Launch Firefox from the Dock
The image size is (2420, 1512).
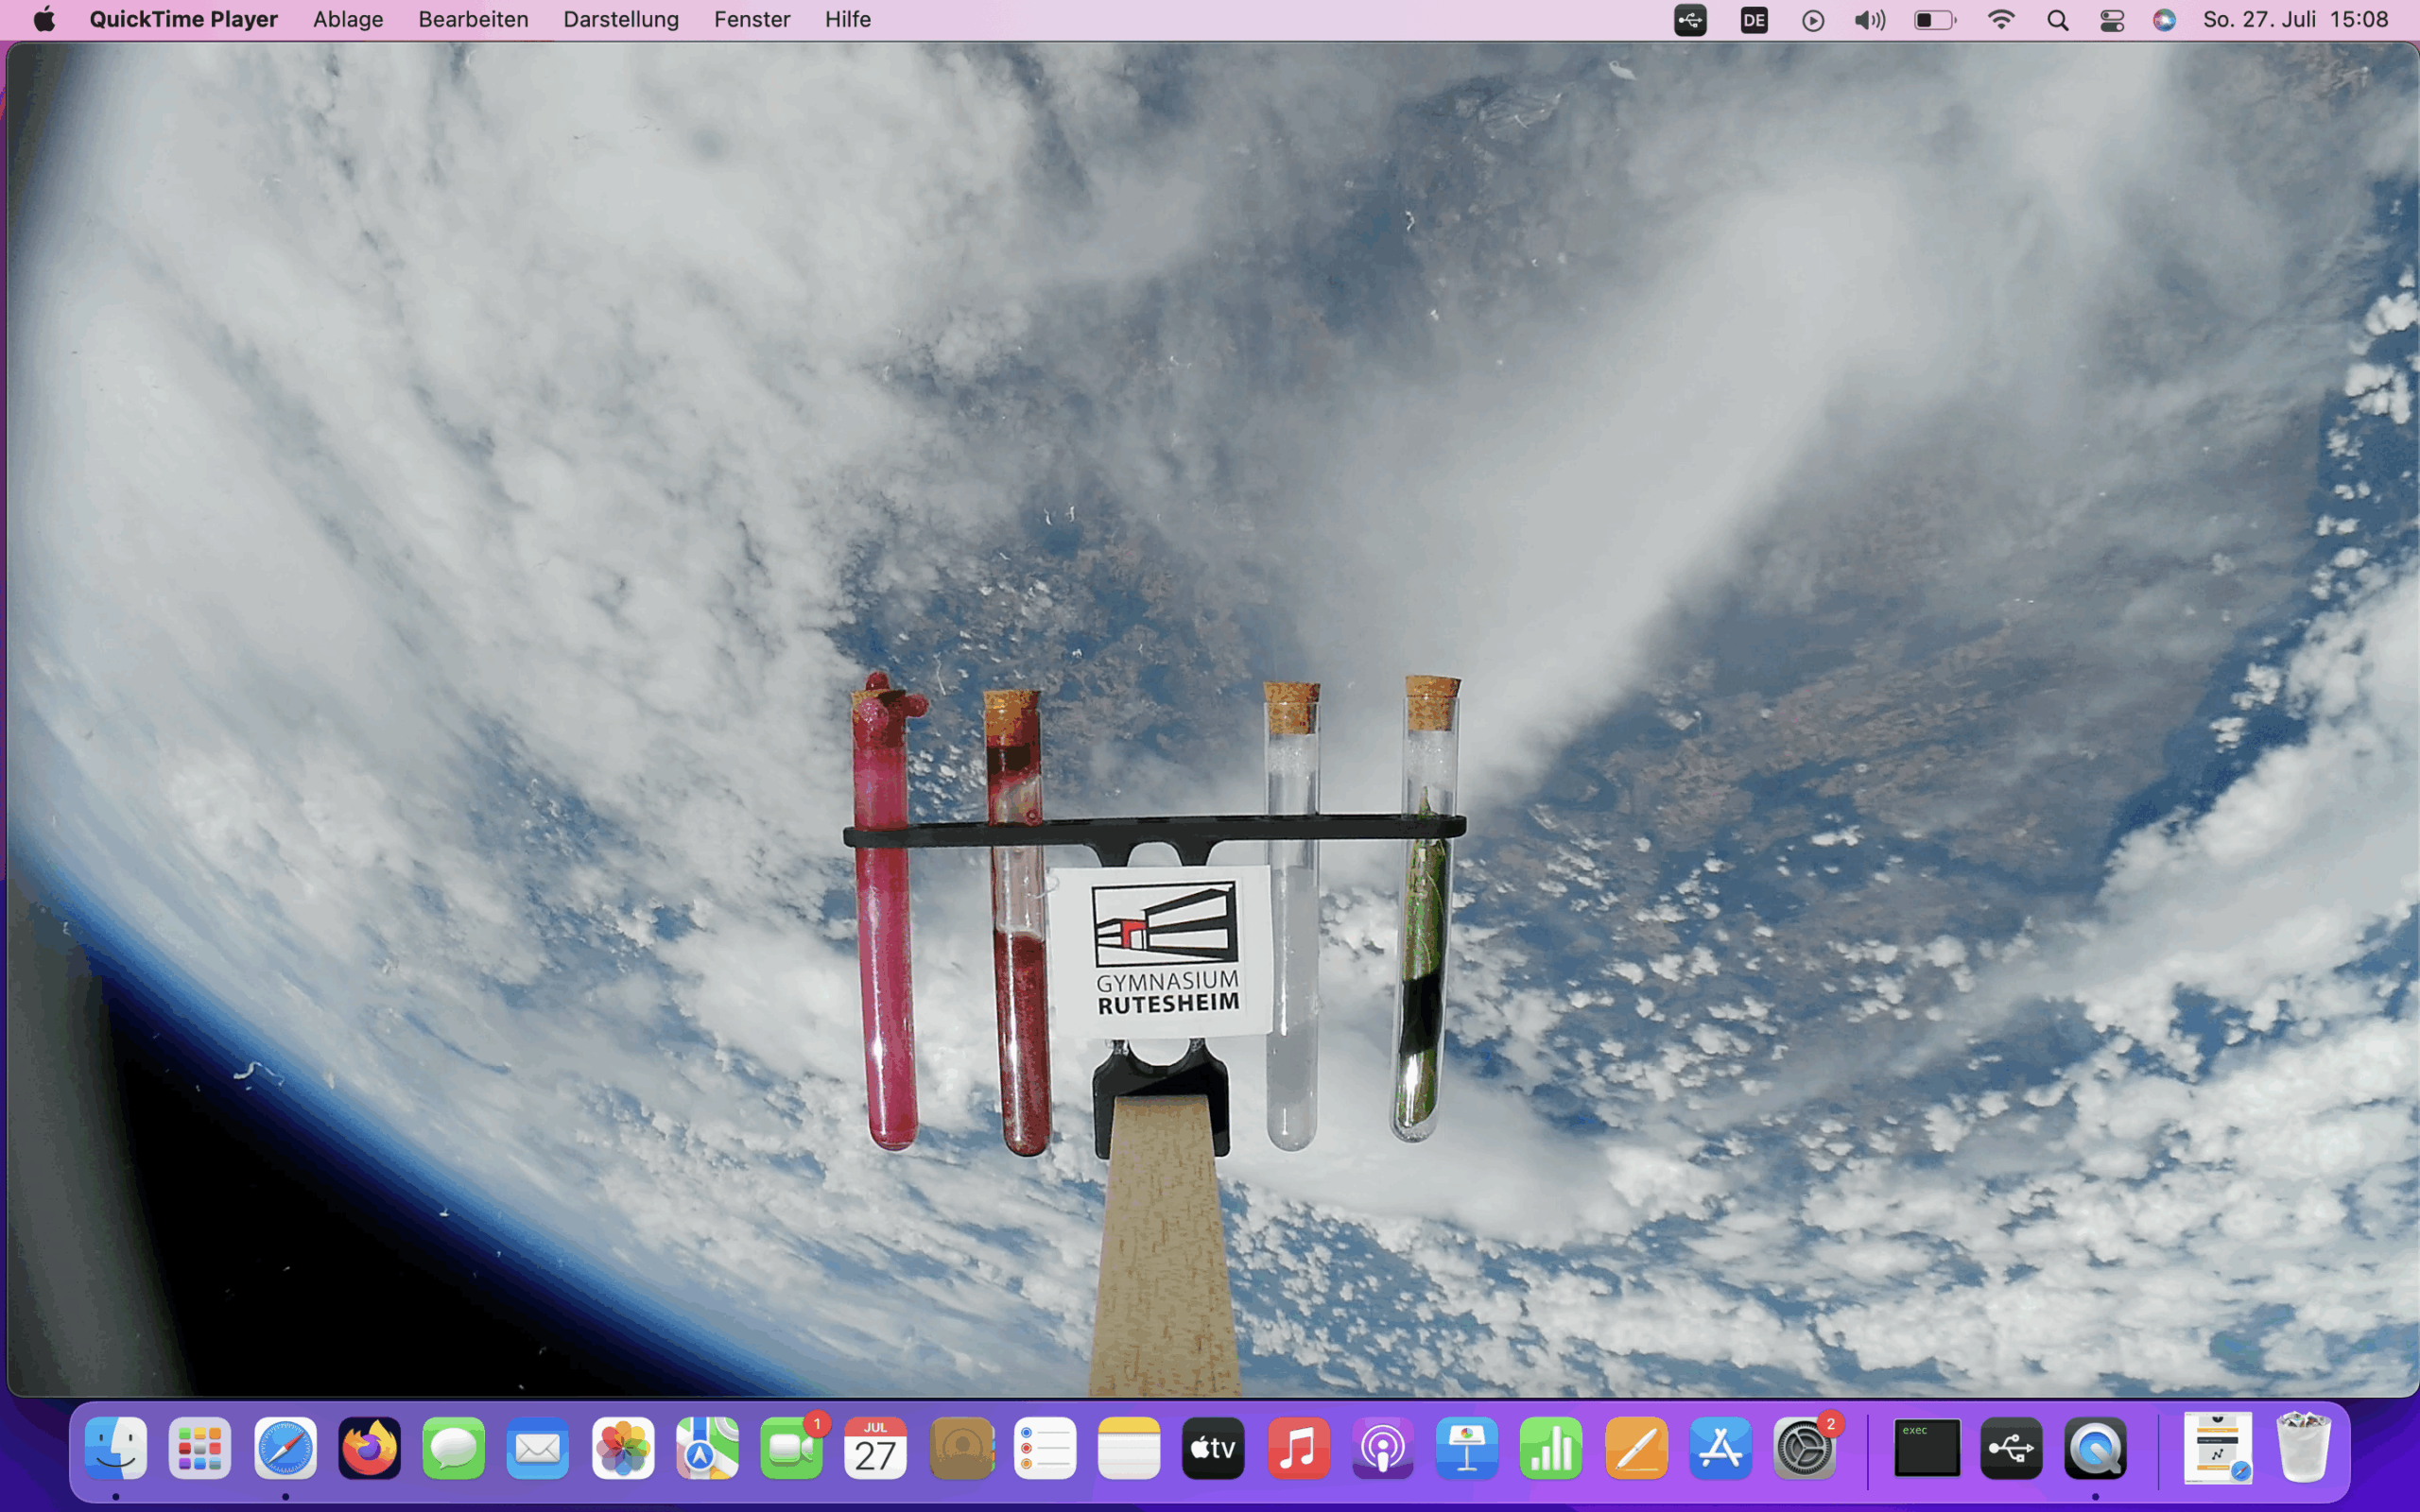tap(369, 1447)
